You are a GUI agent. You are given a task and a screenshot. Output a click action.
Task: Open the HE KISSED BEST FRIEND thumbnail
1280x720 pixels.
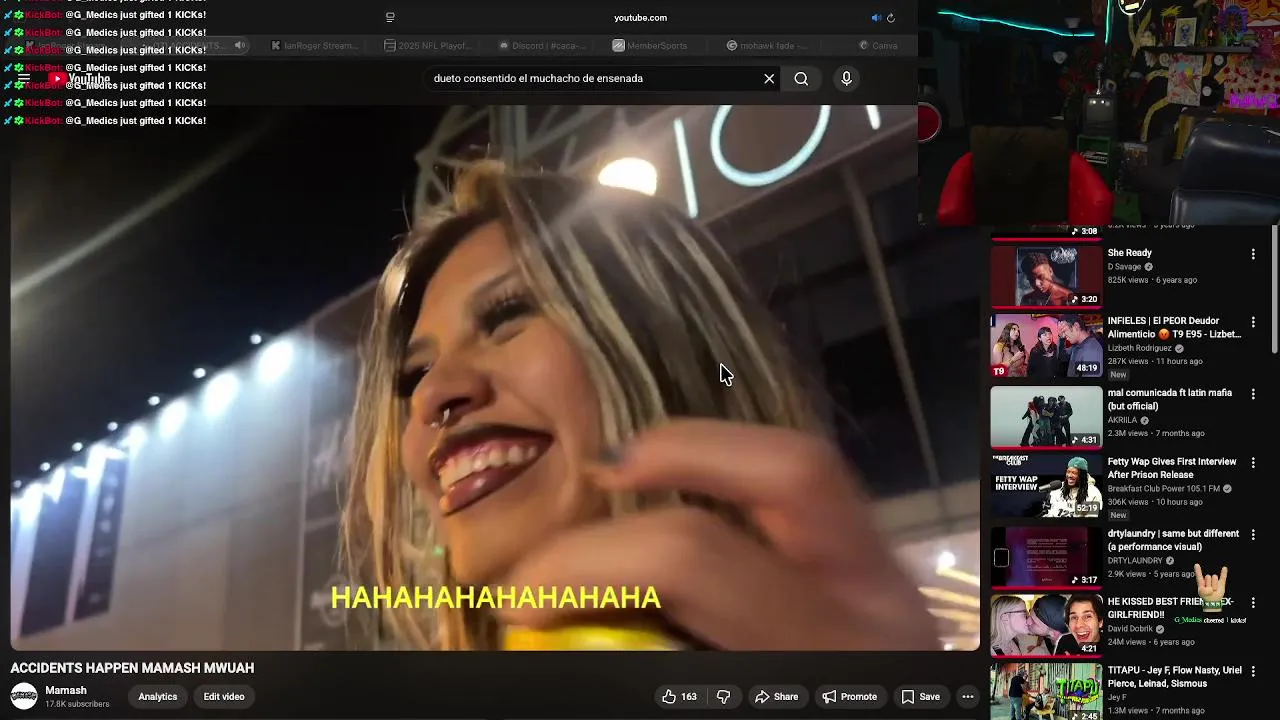1046,626
